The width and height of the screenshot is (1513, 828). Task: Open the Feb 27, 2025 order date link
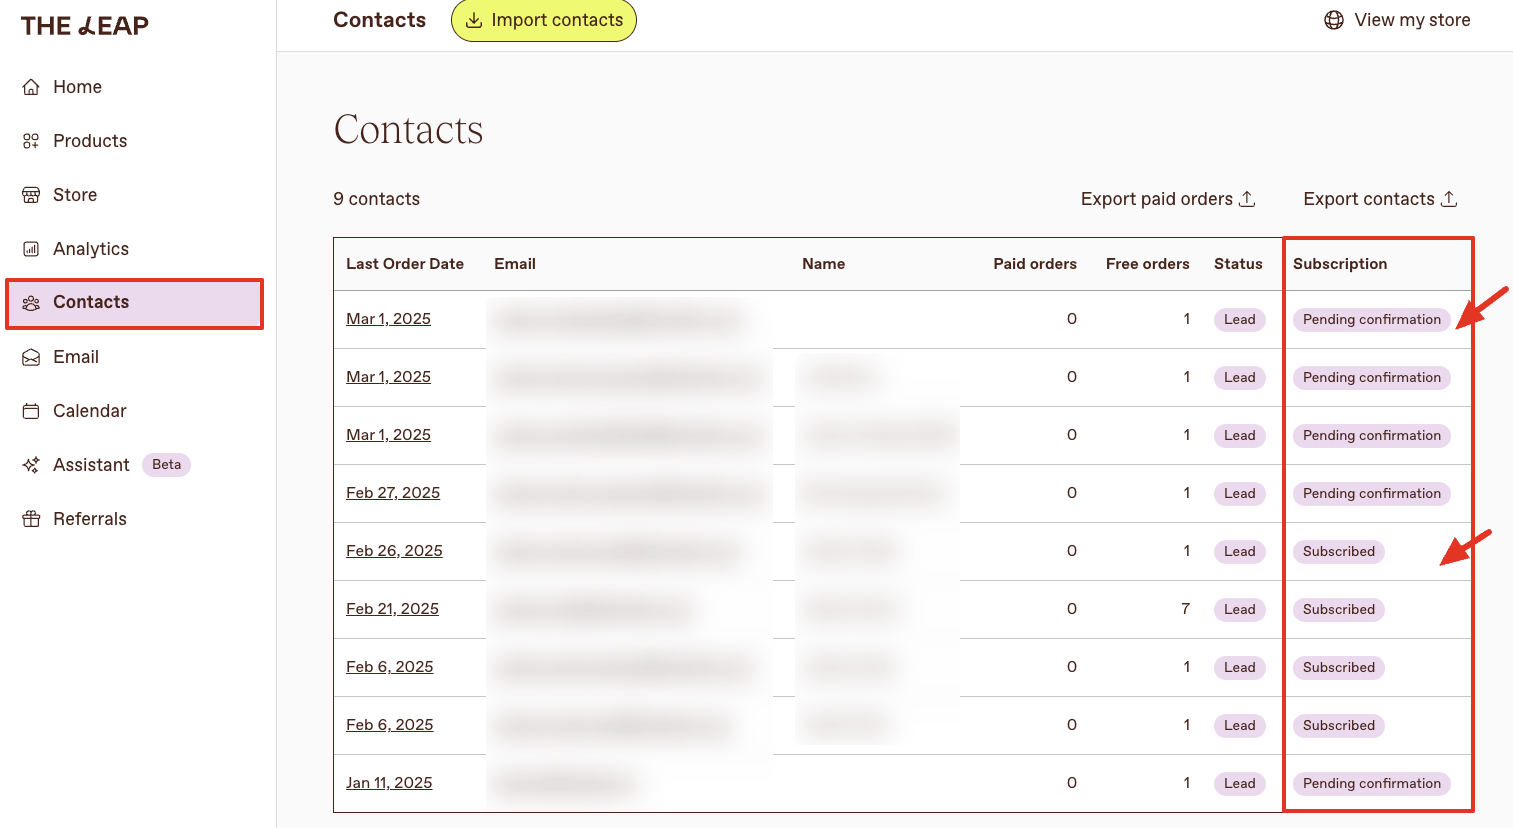coord(393,493)
